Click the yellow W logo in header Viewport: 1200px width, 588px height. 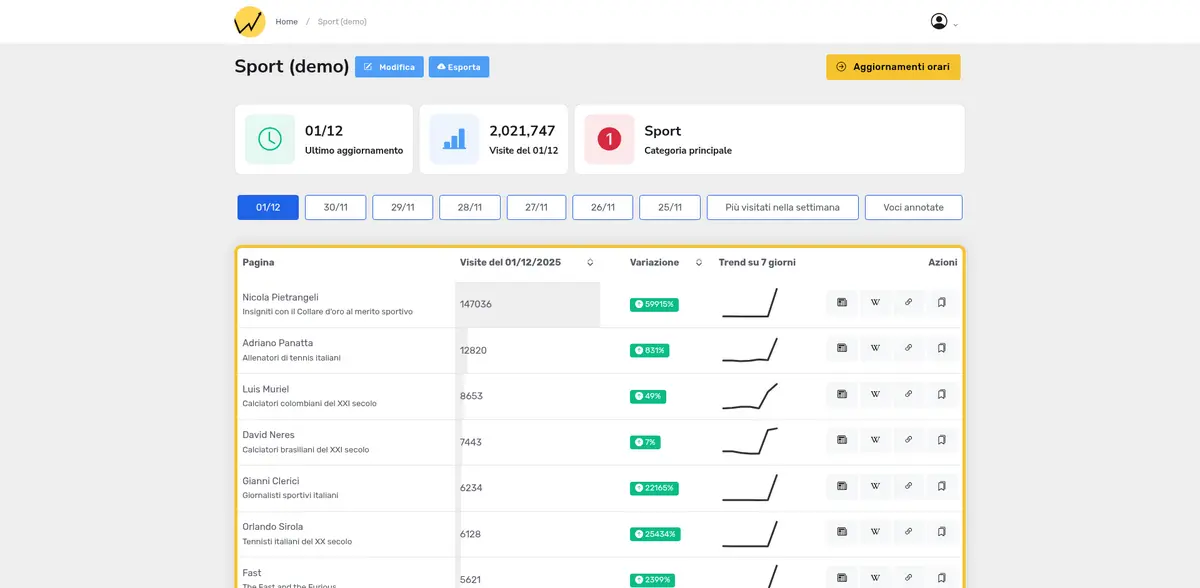coord(249,21)
